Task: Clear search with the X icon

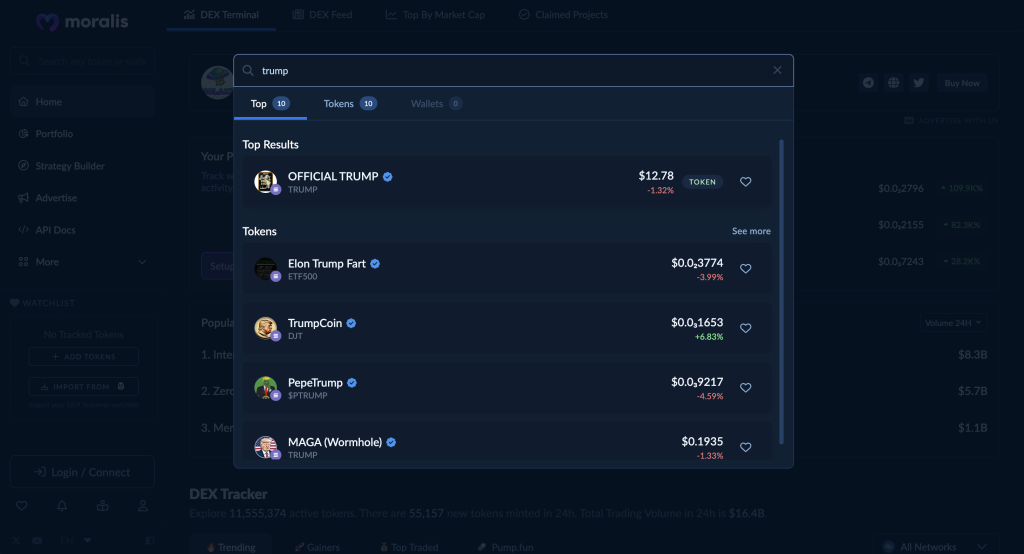Action: [777, 71]
